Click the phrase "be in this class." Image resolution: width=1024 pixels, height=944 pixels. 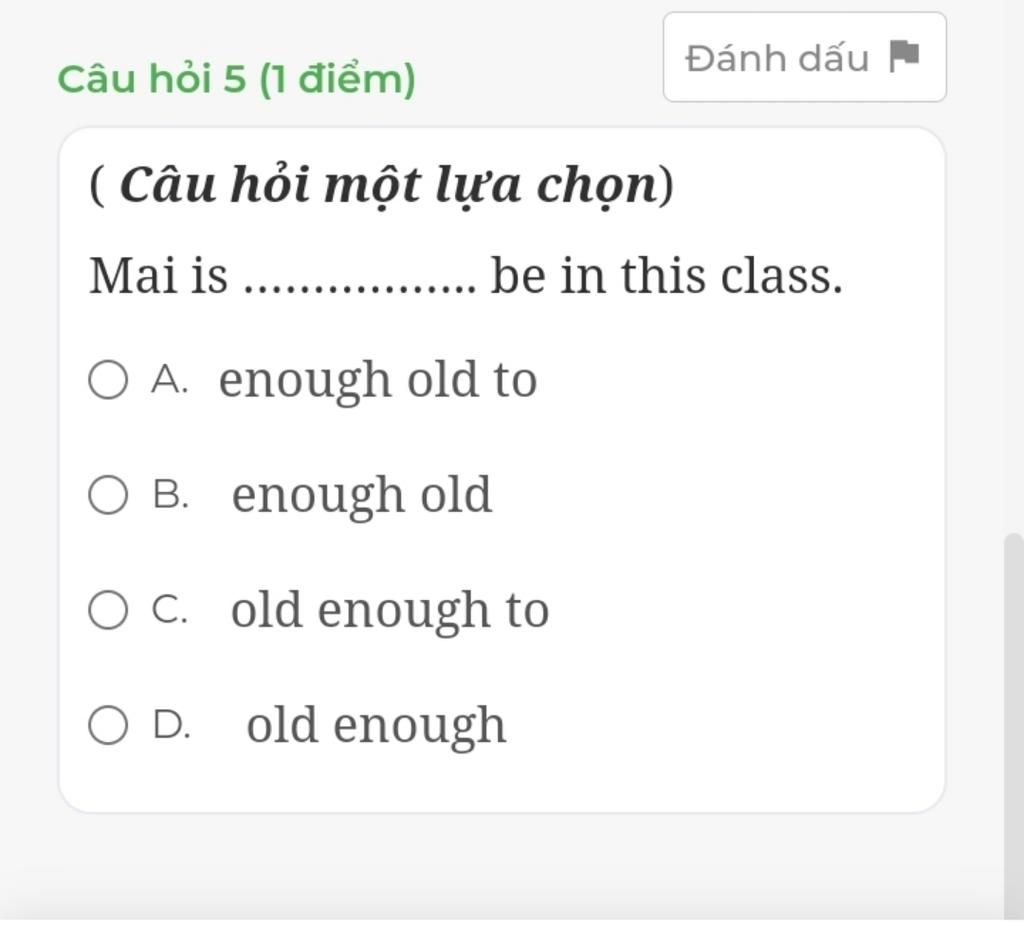click(667, 276)
